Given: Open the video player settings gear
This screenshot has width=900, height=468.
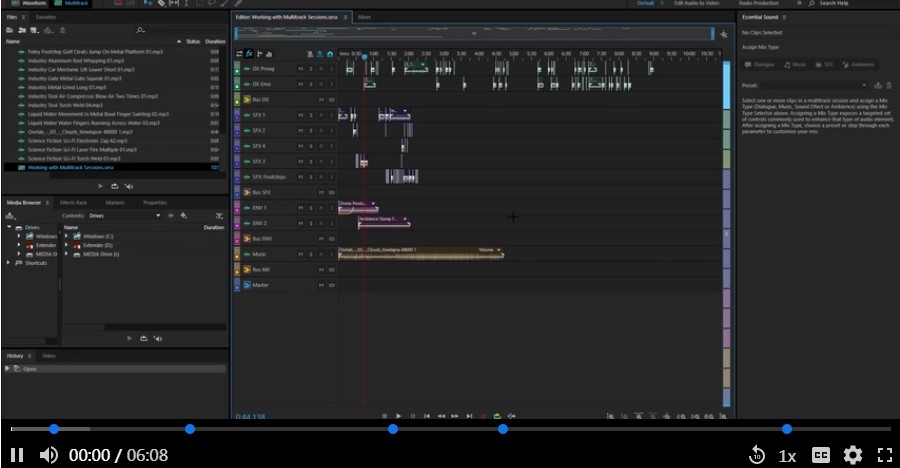Looking at the screenshot, I should tap(852, 455).
